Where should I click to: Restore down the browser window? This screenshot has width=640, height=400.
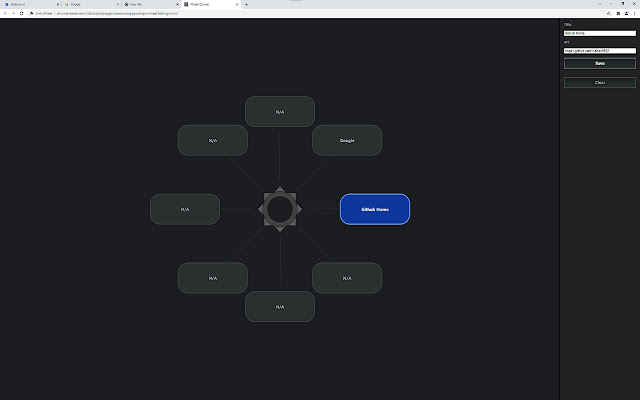(x=622, y=4)
